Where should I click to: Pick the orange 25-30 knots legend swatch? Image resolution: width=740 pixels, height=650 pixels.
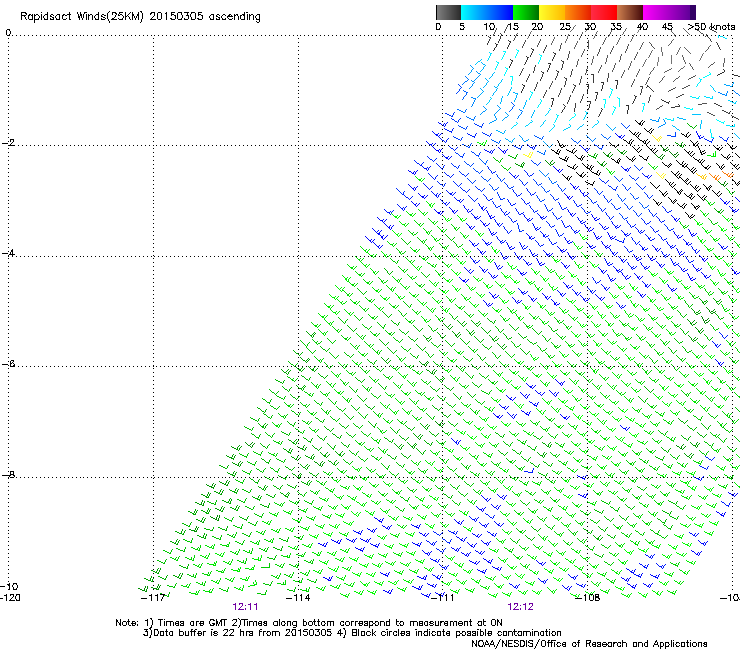pos(578,12)
